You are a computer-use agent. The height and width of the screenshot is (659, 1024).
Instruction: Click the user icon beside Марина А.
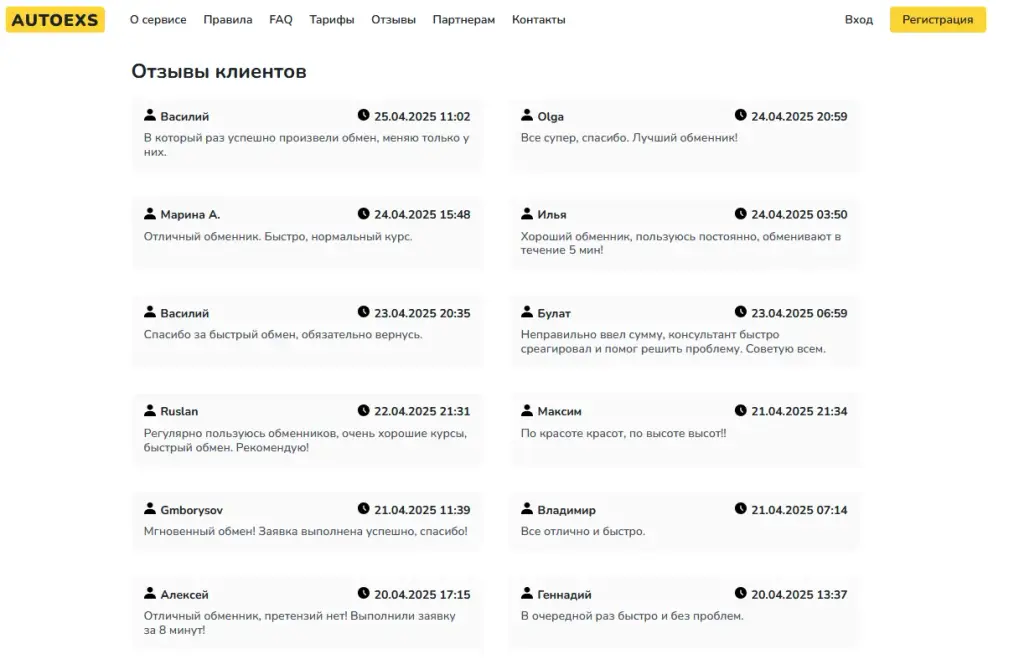click(150, 214)
